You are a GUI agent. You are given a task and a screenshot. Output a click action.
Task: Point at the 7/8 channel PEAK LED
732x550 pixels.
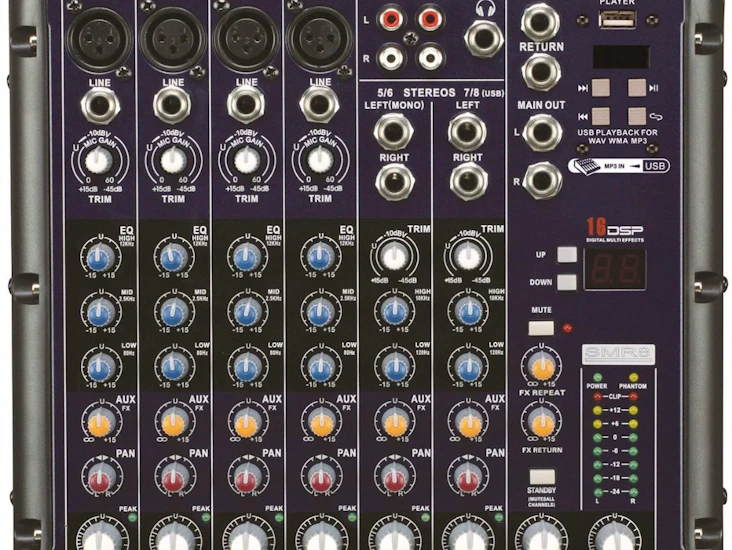[x=499, y=517]
